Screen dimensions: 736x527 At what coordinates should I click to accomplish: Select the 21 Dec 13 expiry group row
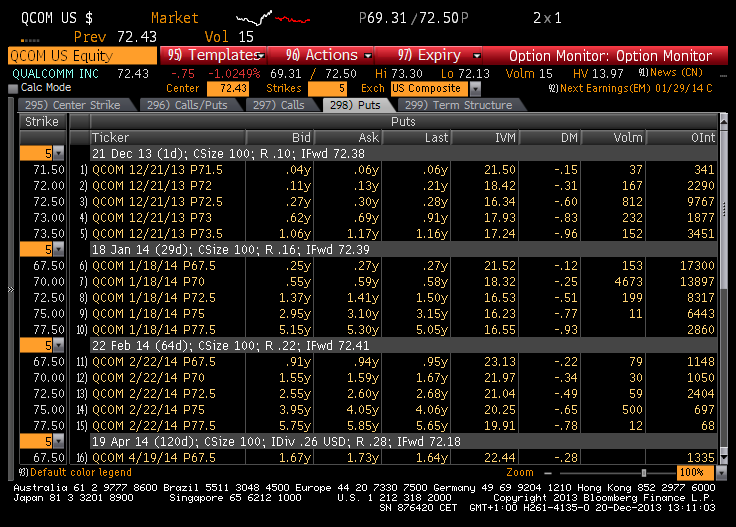[404, 153]
